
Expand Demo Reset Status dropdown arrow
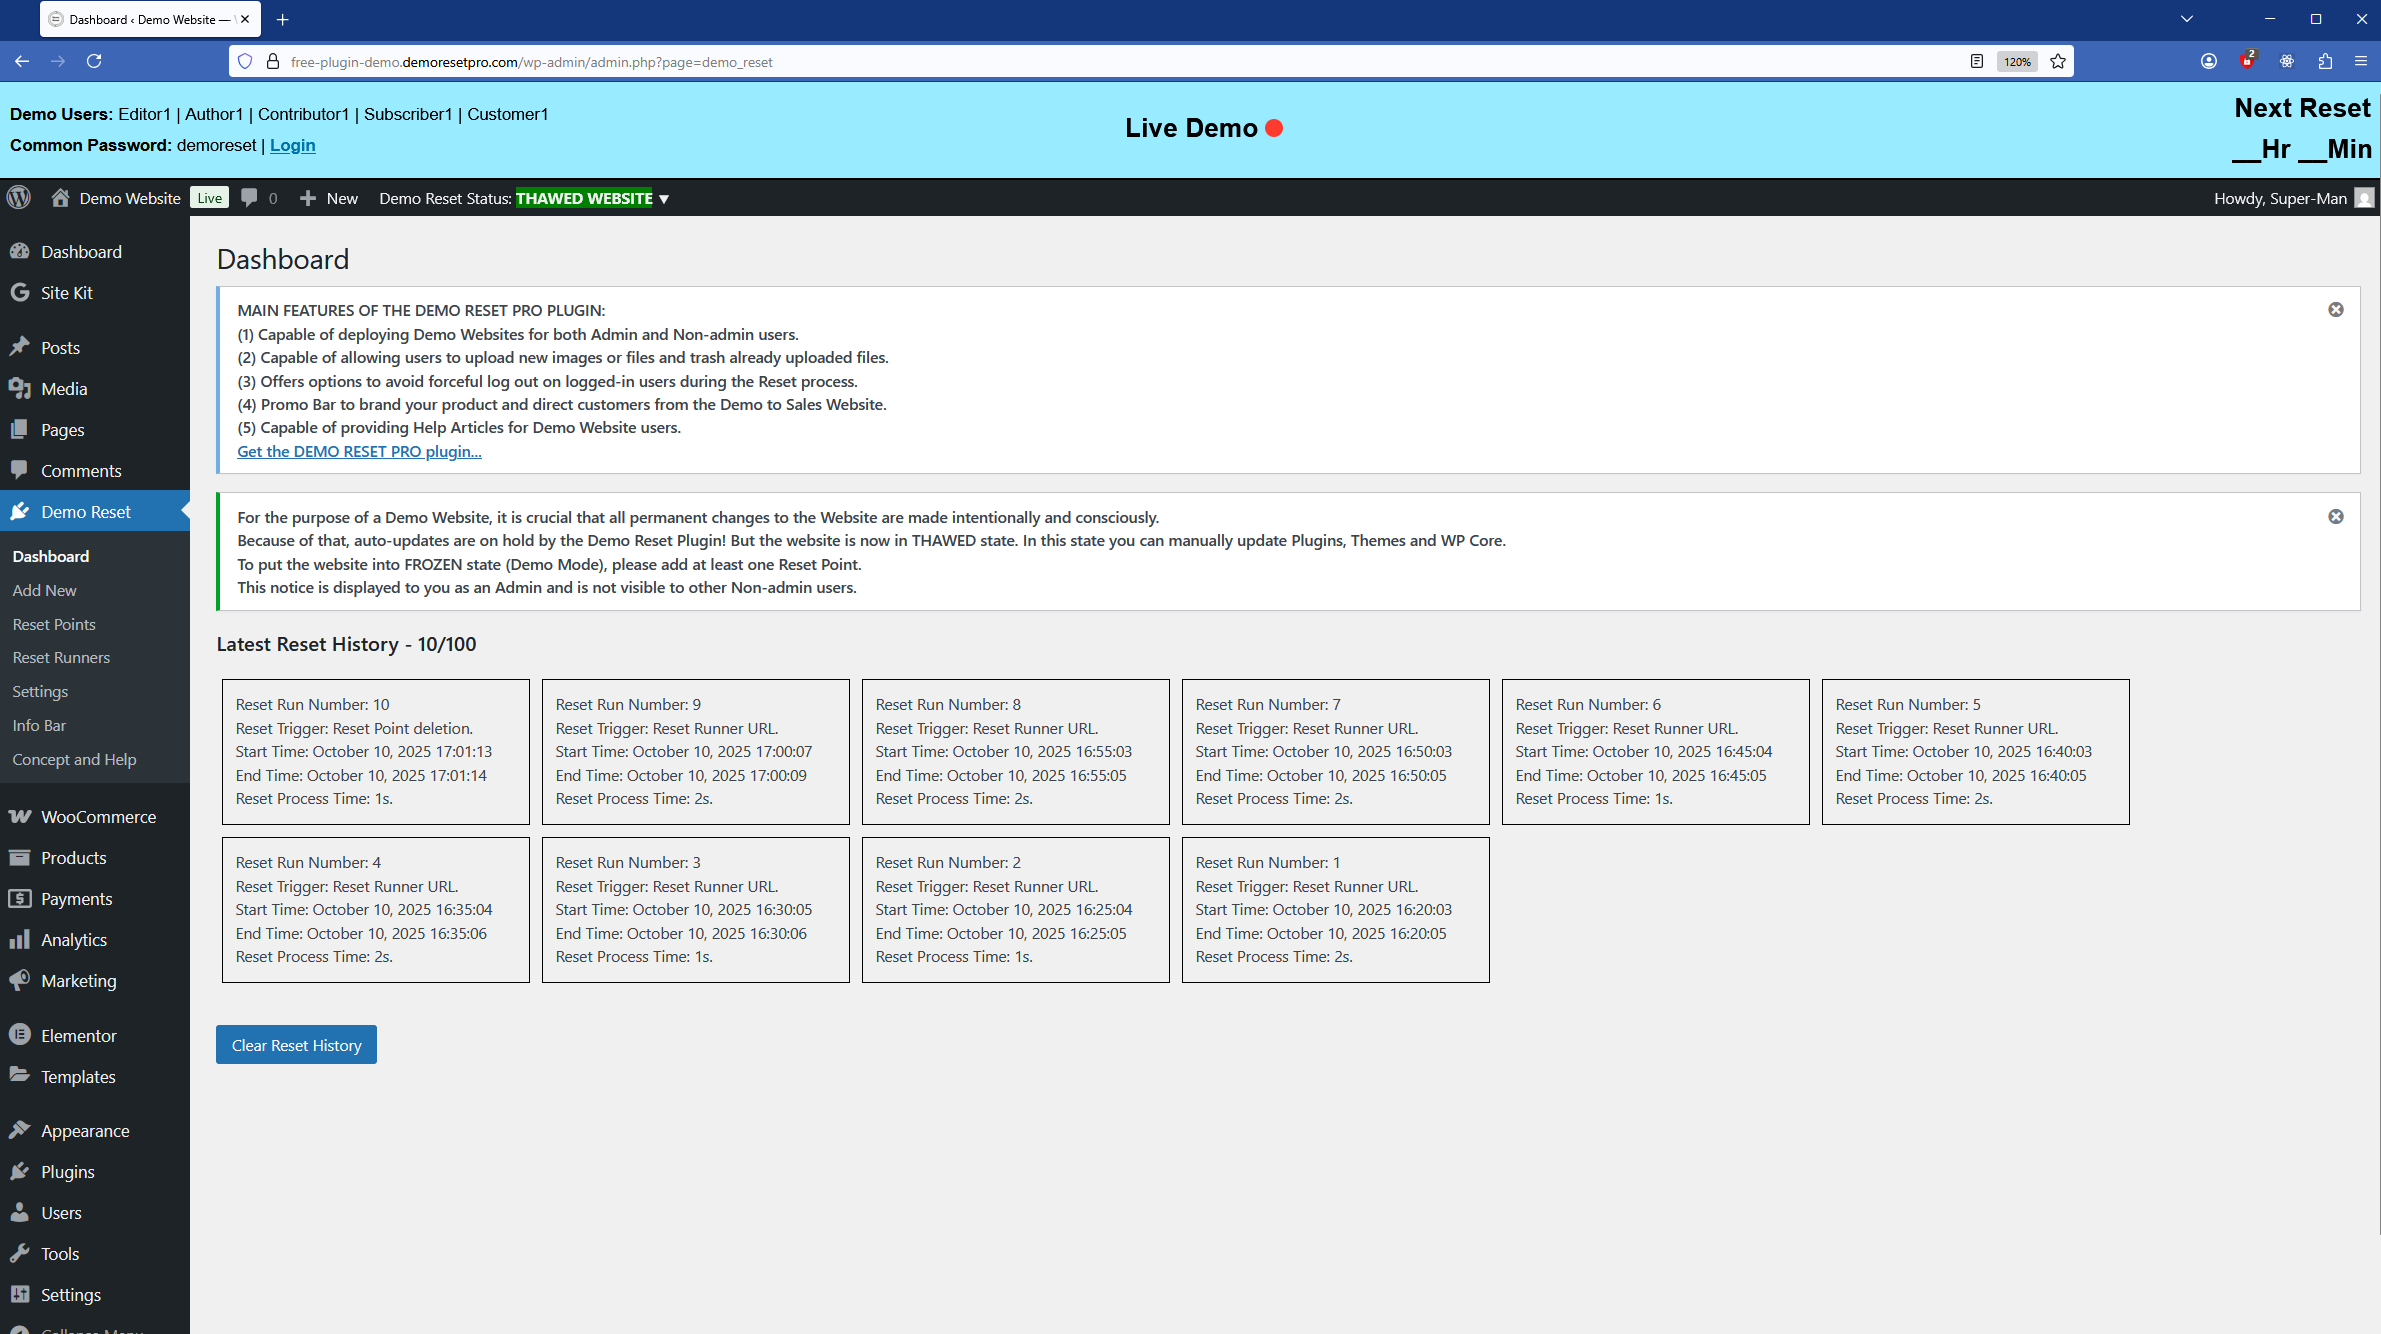[664, 199]
